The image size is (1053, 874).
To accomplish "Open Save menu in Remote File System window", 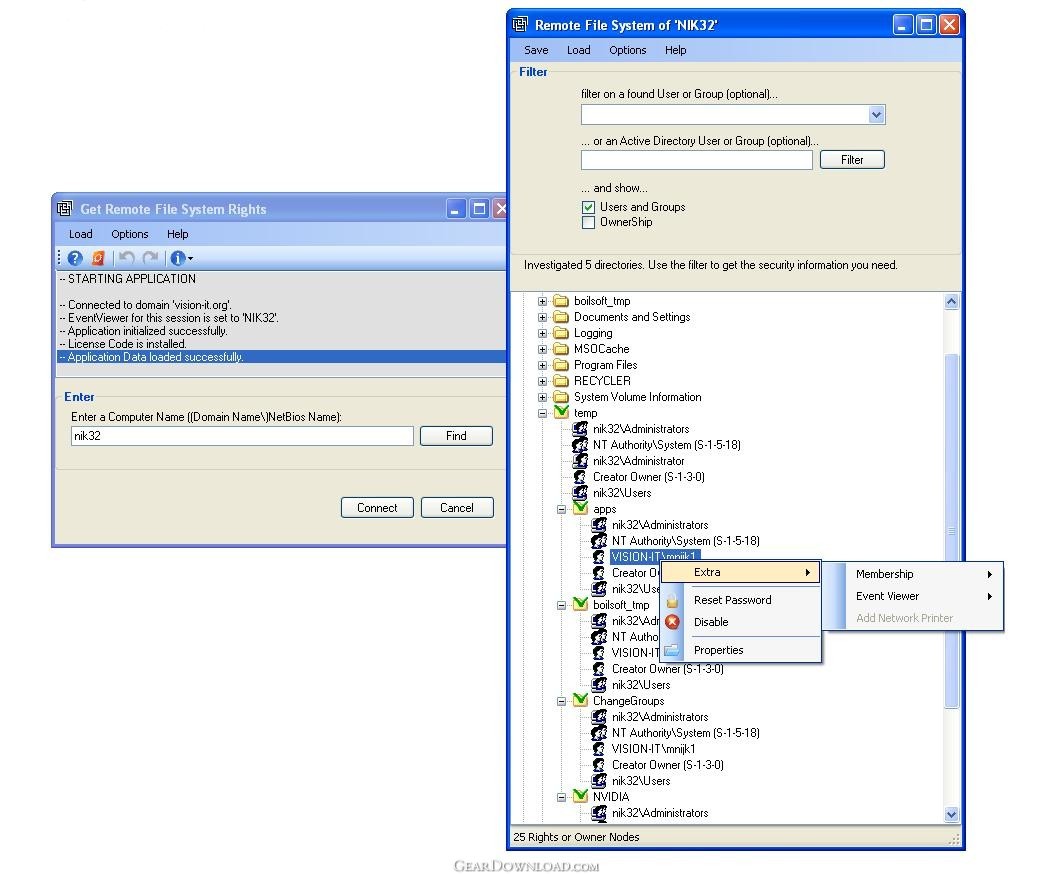I will pos(536,50).
